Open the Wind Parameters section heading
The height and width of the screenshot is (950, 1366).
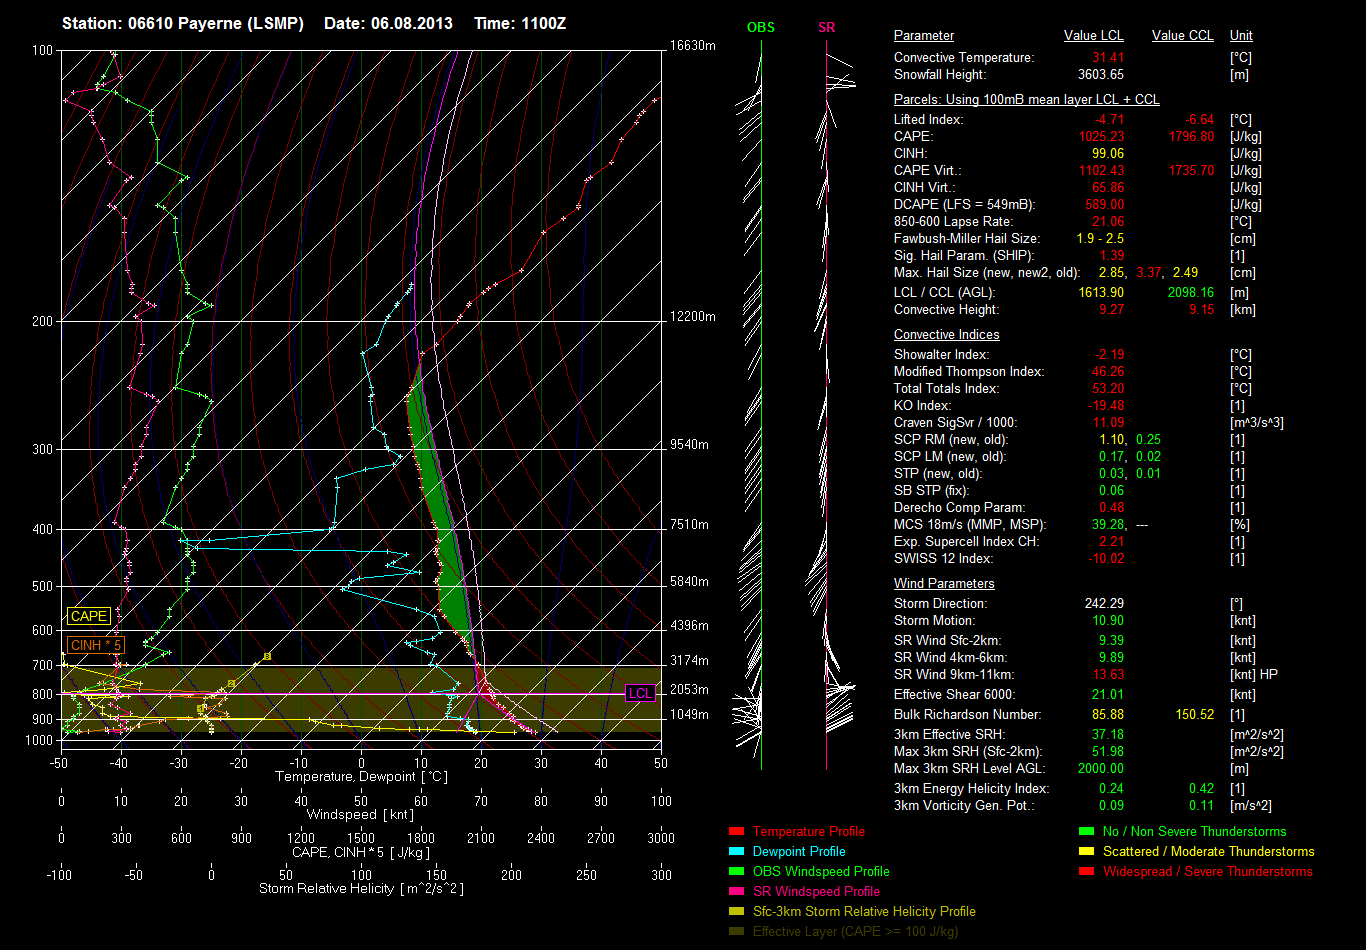(x=944, y=583)
